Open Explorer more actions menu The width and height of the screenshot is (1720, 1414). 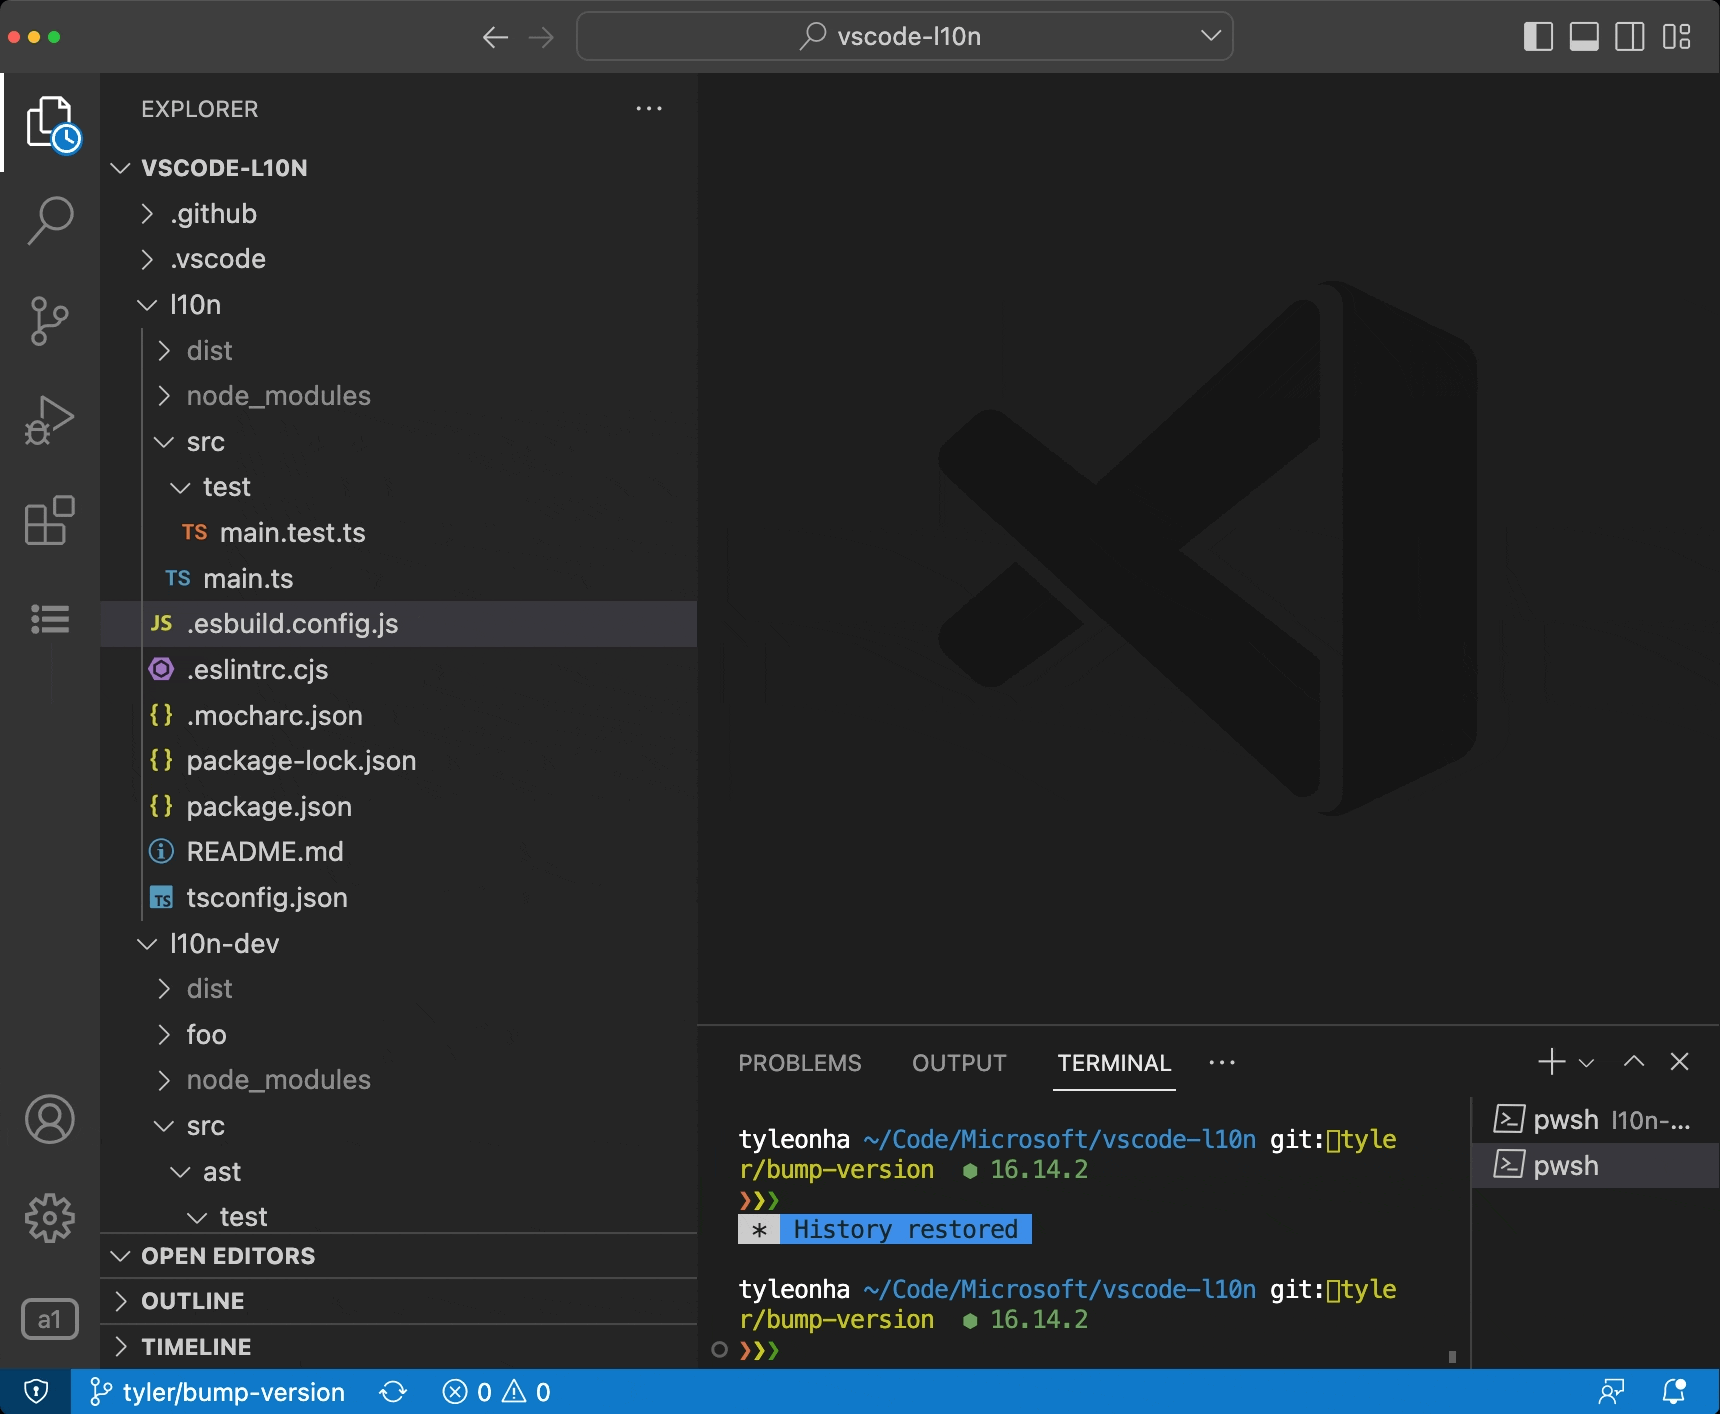pyautogui.click(x=649, y=109)
